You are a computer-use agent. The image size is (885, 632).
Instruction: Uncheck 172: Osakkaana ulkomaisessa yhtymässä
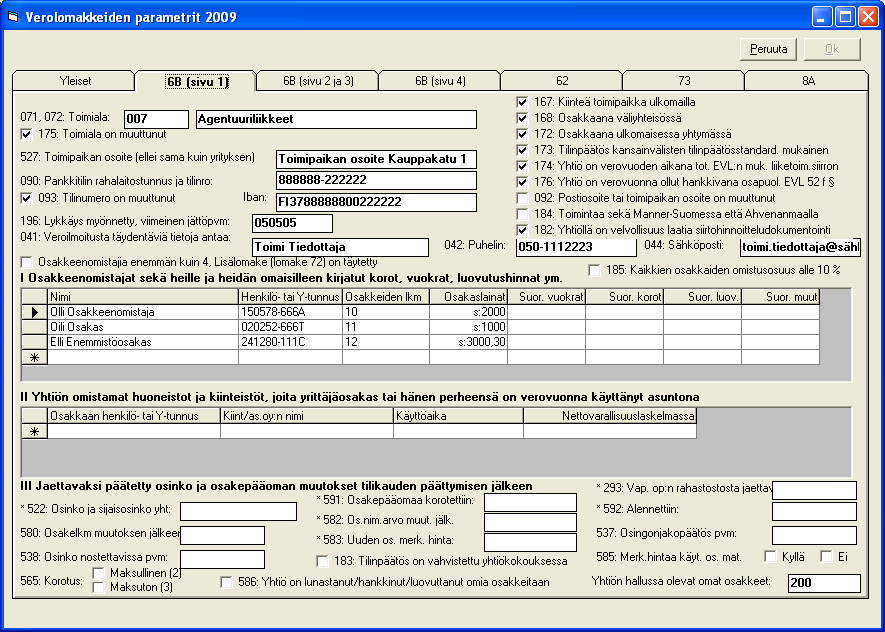[522, 134]
